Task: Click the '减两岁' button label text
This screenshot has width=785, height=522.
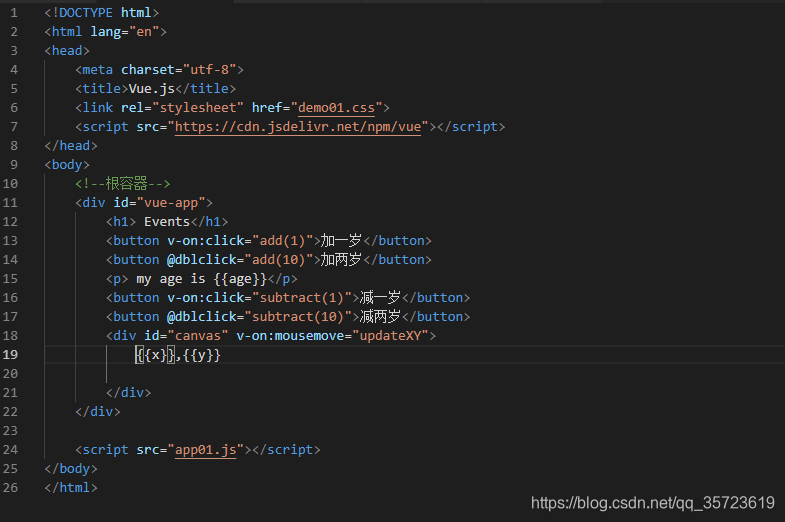Action: coord(380,317)
